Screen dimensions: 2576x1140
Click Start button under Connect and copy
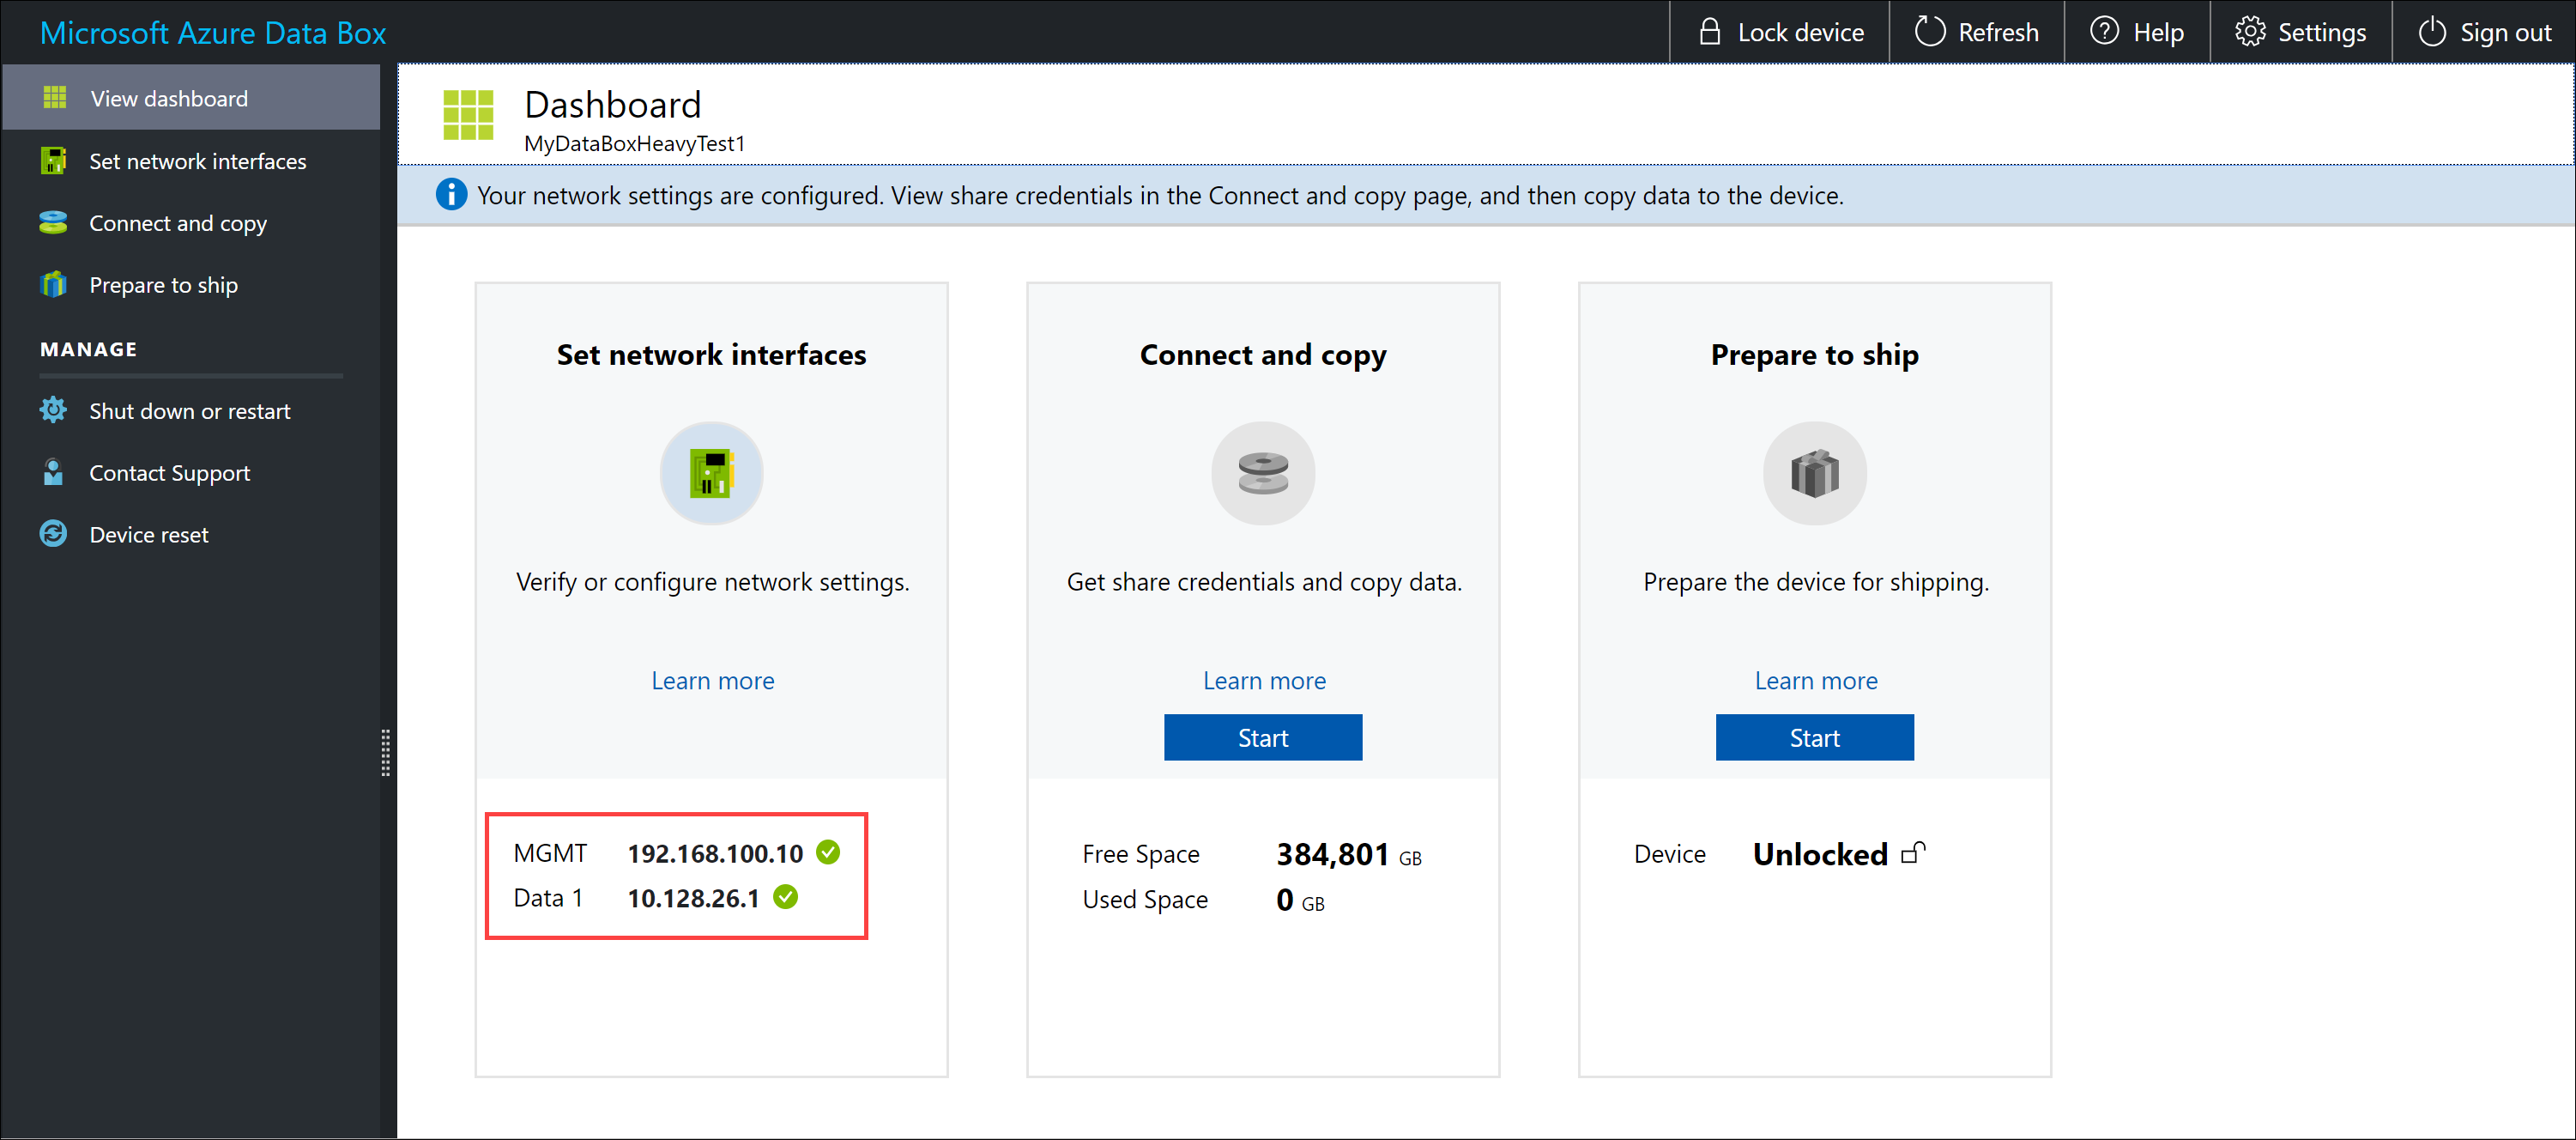pos(1263,737)
